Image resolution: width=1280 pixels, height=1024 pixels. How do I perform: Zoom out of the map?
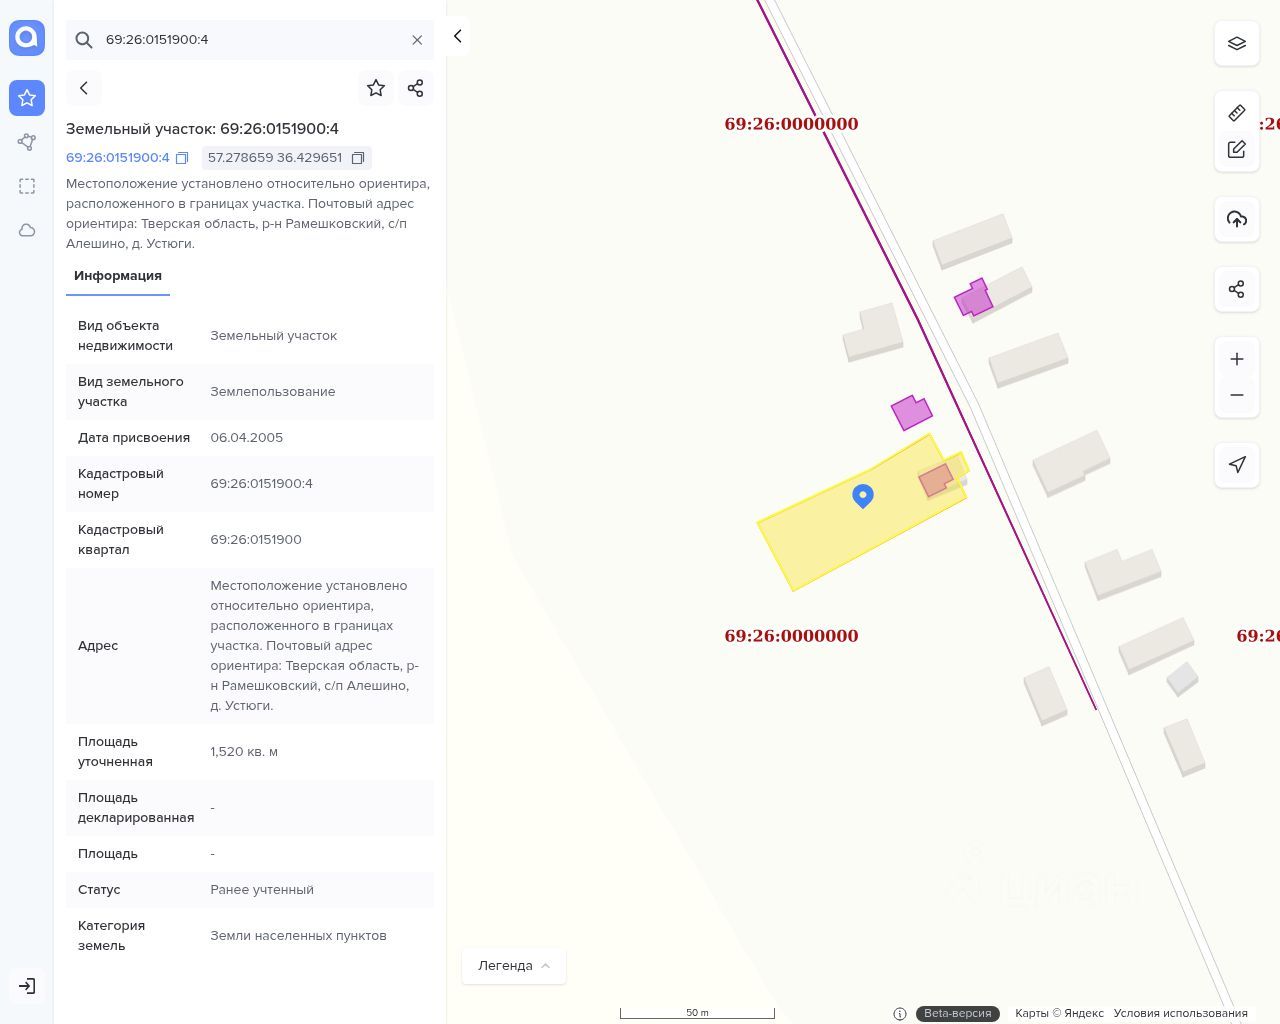click(x=1237, y=395)
